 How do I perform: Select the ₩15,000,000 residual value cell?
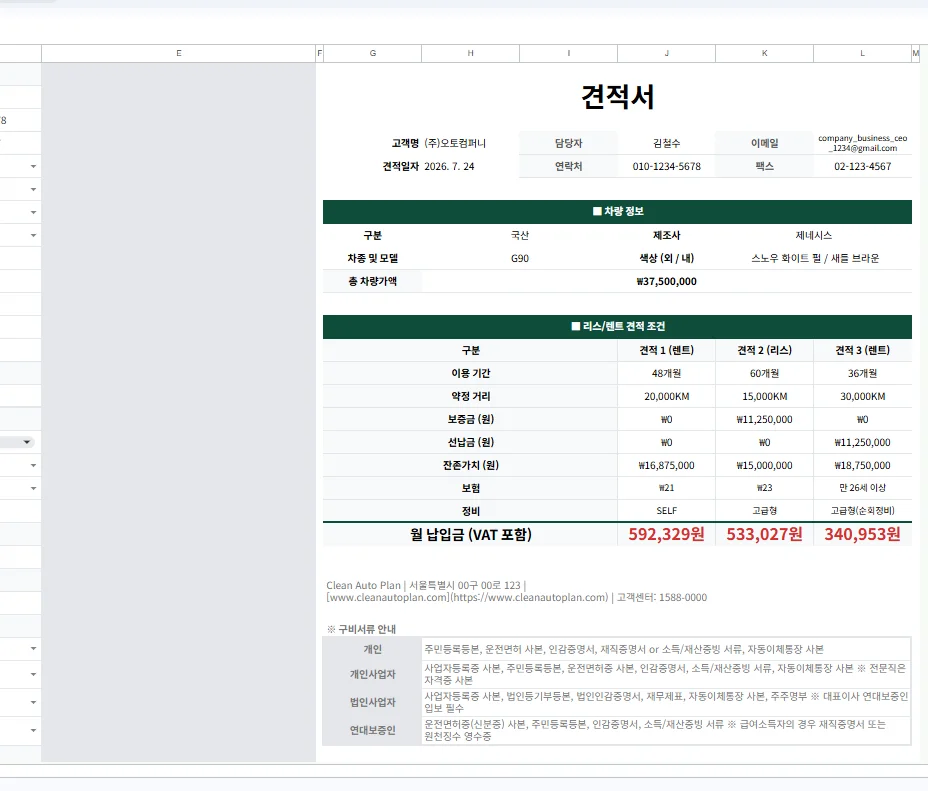(x=764, y=466)
